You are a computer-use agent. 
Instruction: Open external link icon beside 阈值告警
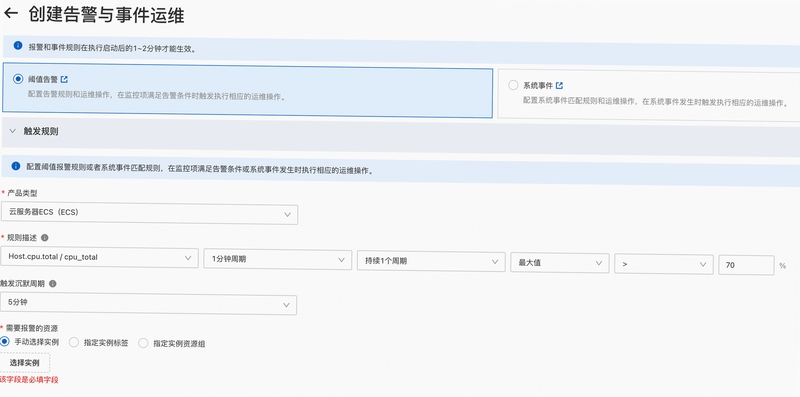(64, 79)
